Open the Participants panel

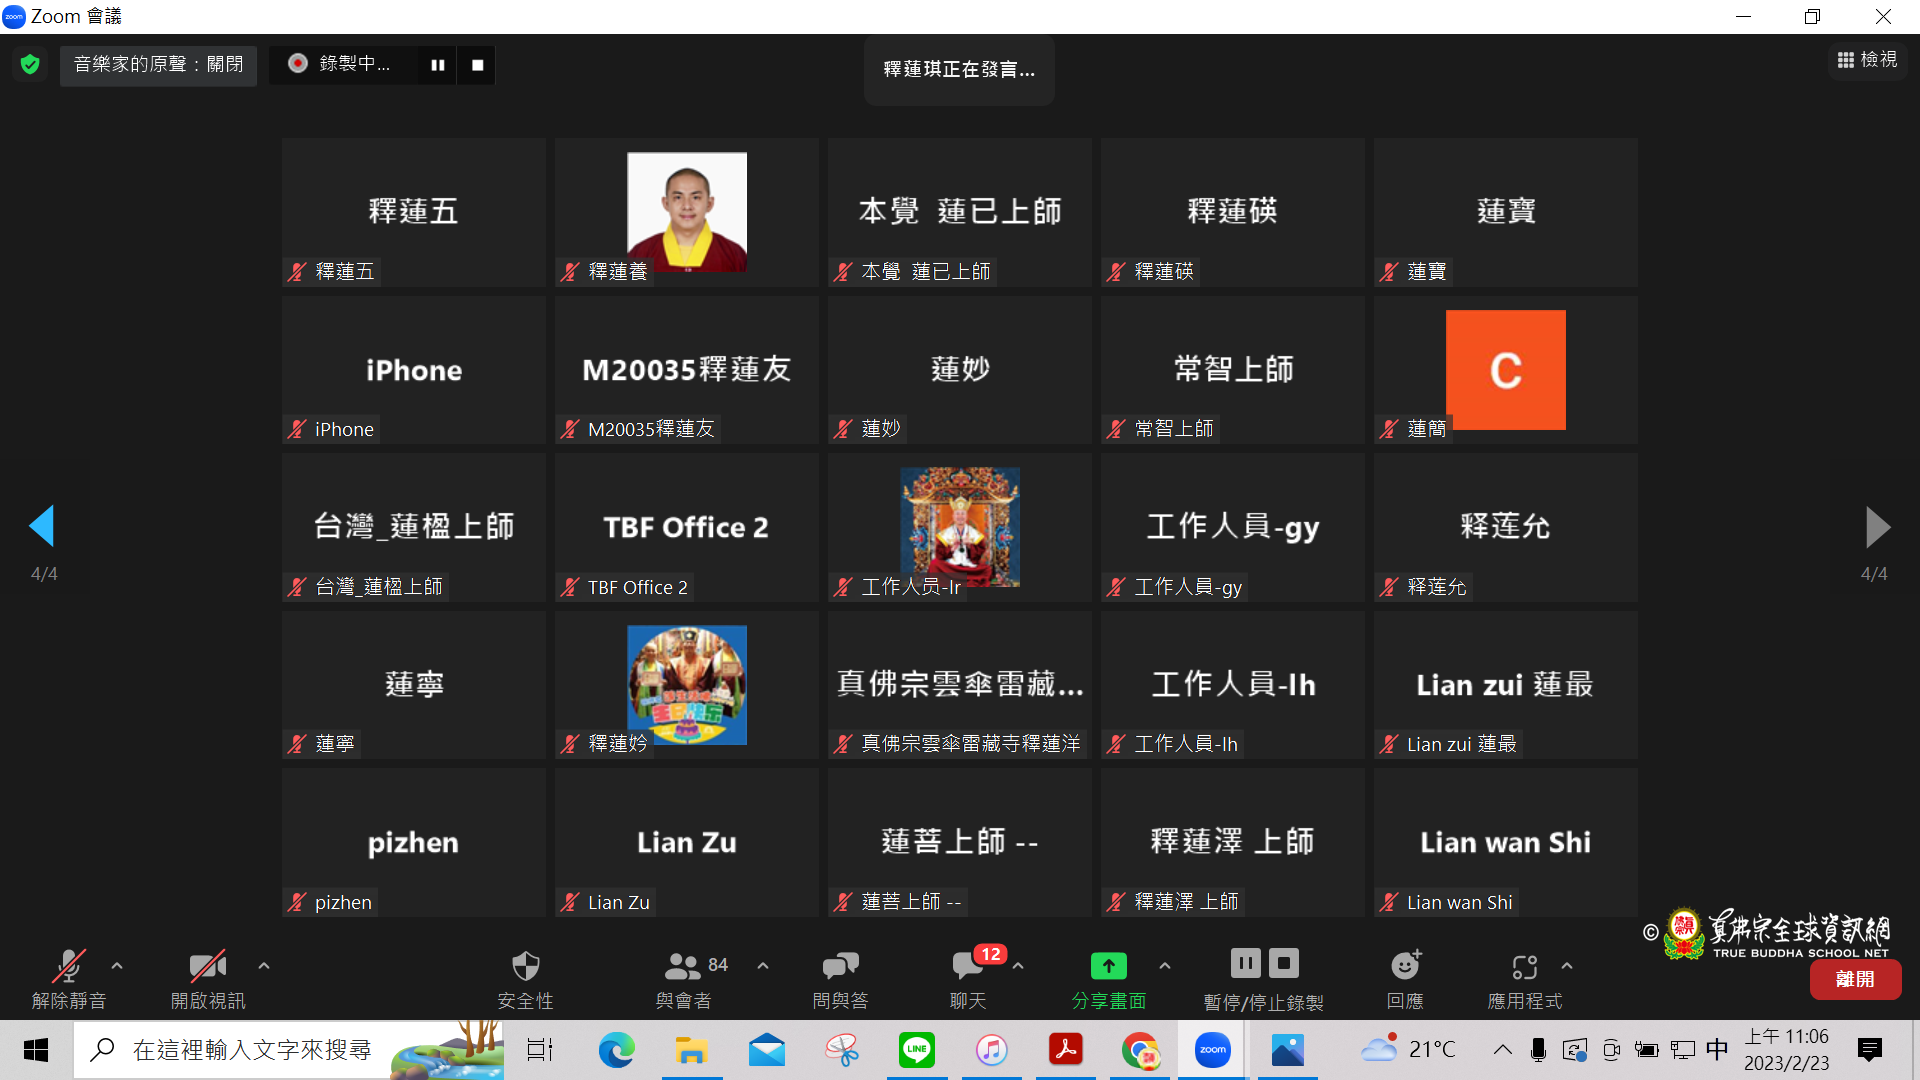click(x=684, y=966)
